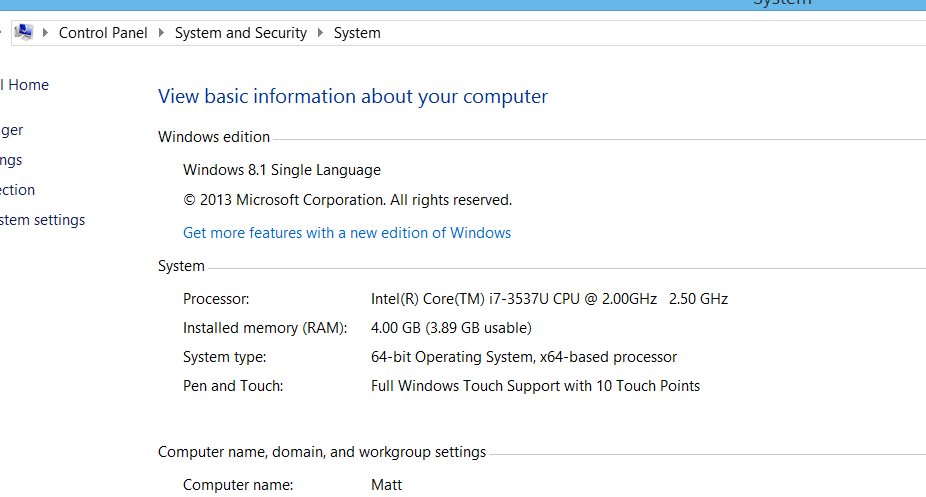Viewport: 926px width, 497px height.
Task: Get more features with new Windows edition
Action: pos(347,233)
